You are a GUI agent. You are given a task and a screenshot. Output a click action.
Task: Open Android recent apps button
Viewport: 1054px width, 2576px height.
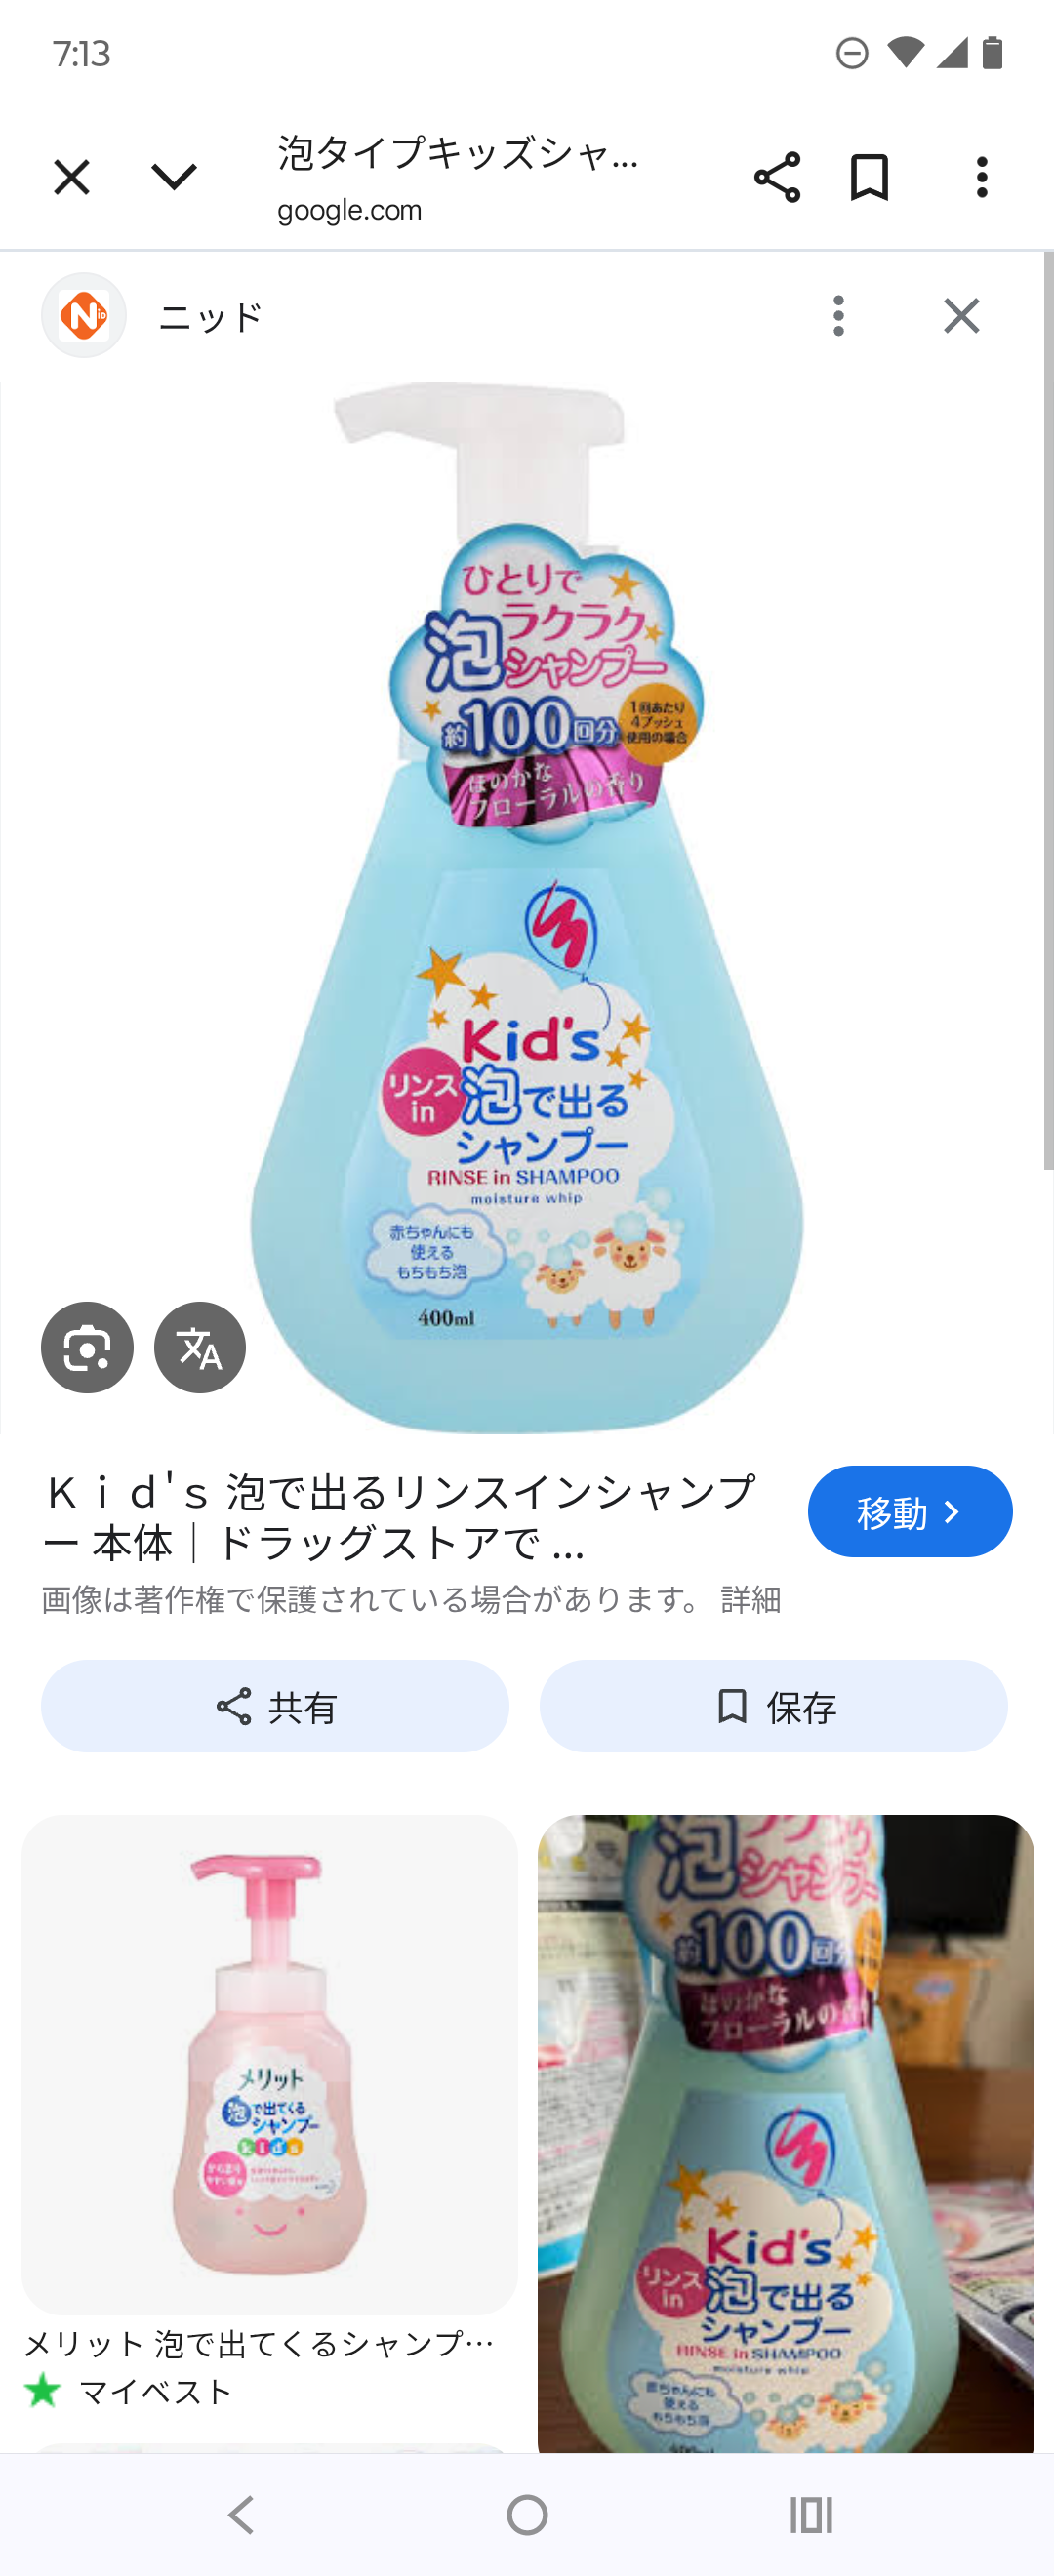pos(811,2515)
